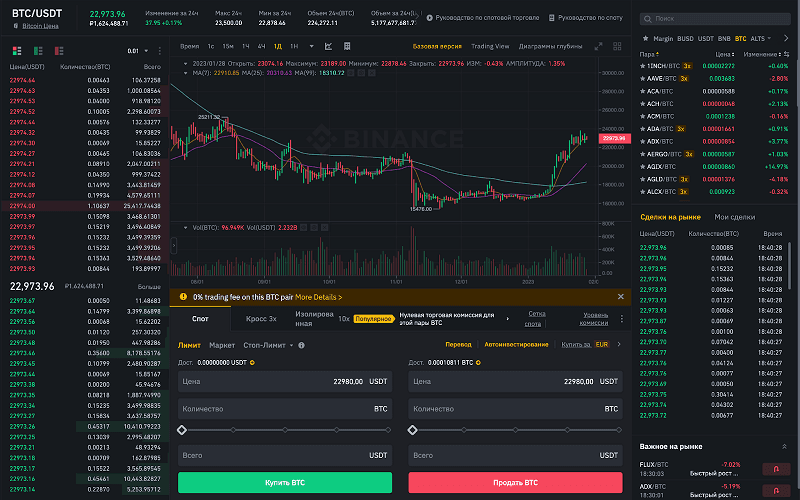Open order book more options menu
The height and width of the screenshot is (500, 800).
point(160,51)
